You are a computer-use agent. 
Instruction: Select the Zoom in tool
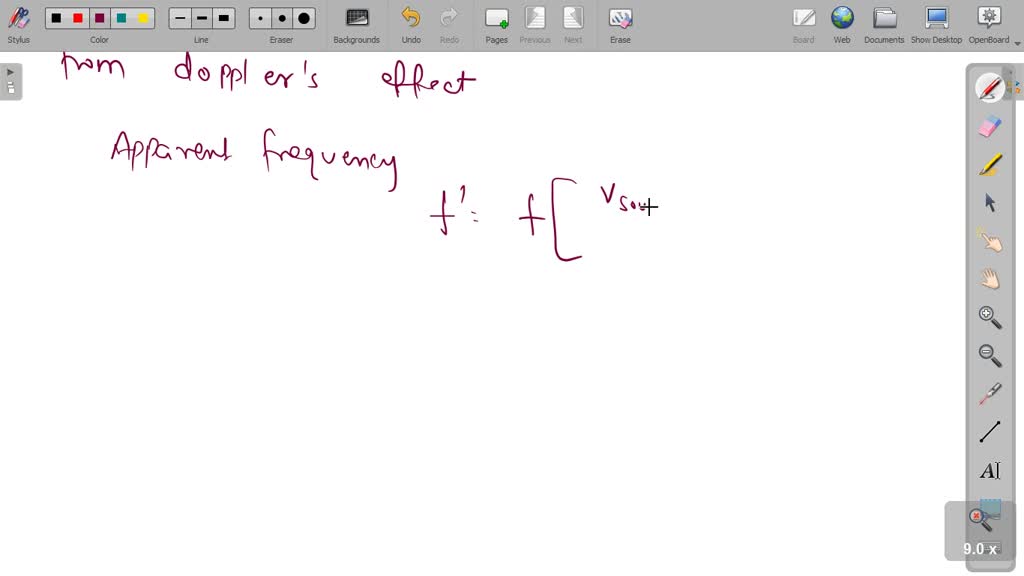pos(989,317)
